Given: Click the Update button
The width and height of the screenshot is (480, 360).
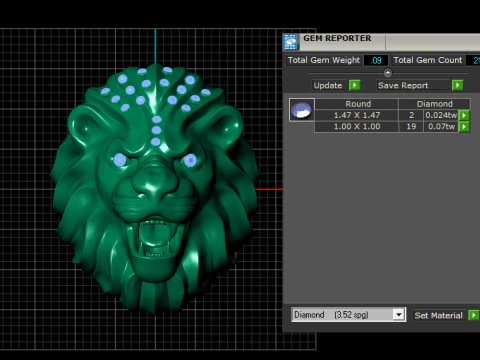Looking at the screenshot, I should point(328,85).
